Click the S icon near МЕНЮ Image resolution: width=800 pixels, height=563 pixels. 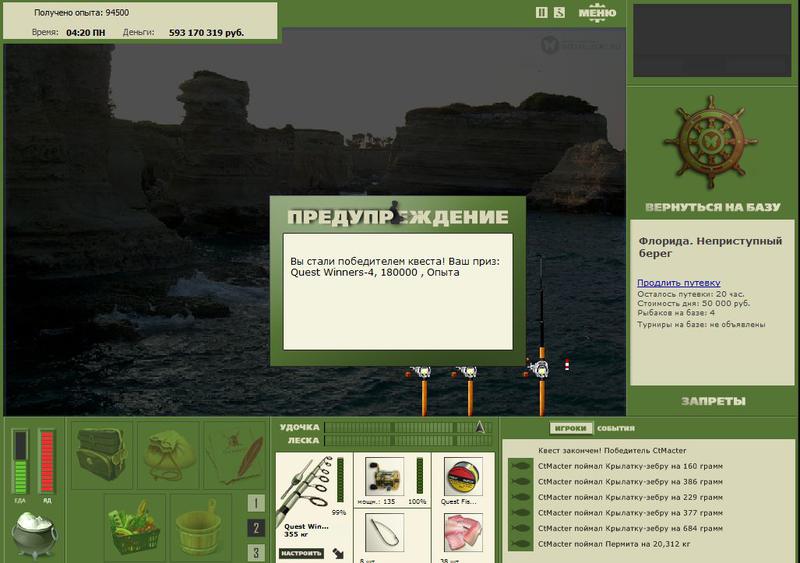click(x=559, y=12)
